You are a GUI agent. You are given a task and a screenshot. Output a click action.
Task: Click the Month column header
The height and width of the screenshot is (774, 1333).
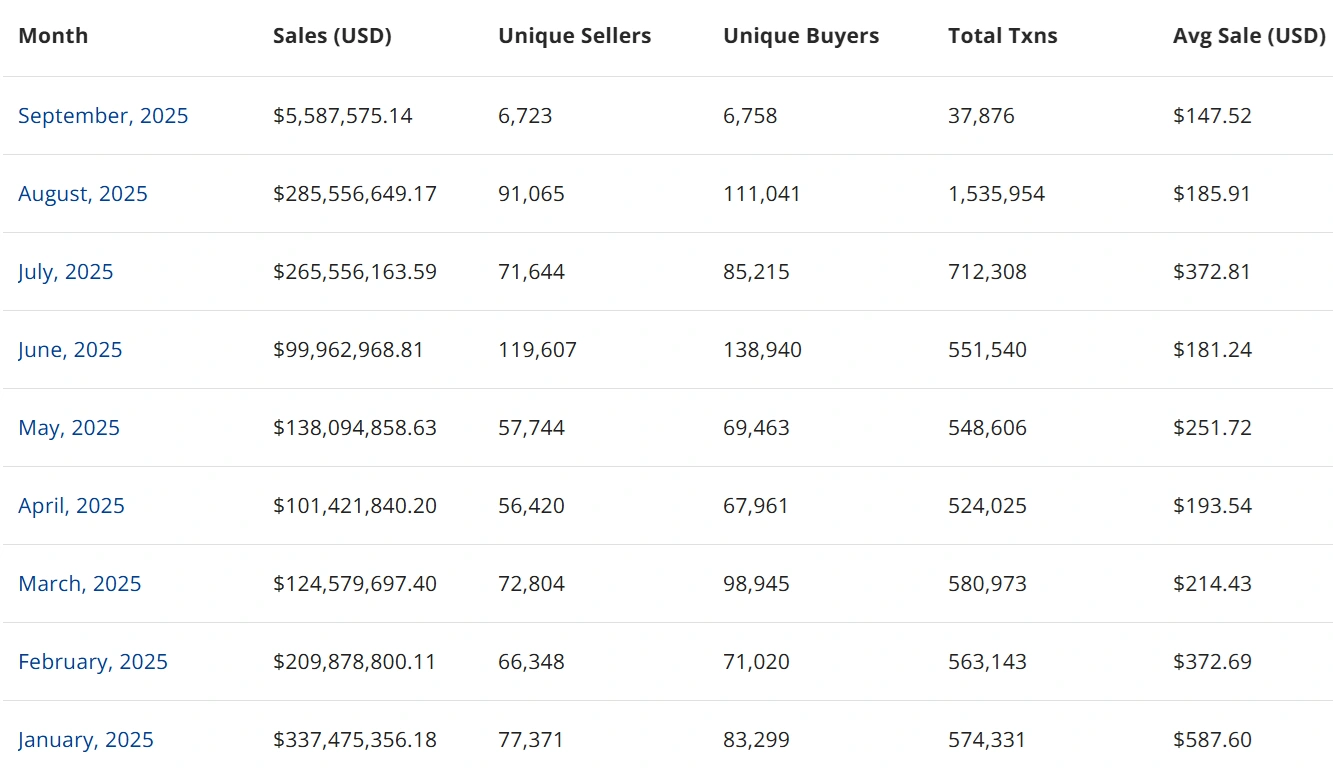click(53, 36)
